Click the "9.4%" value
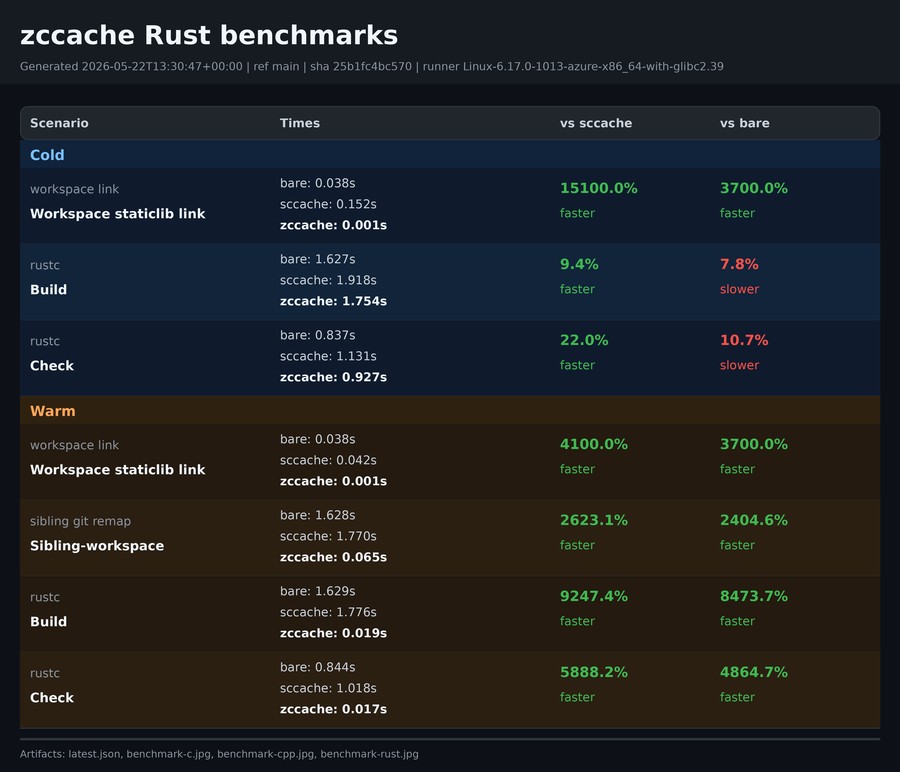 pyautogui.click(x=579, y=264)
